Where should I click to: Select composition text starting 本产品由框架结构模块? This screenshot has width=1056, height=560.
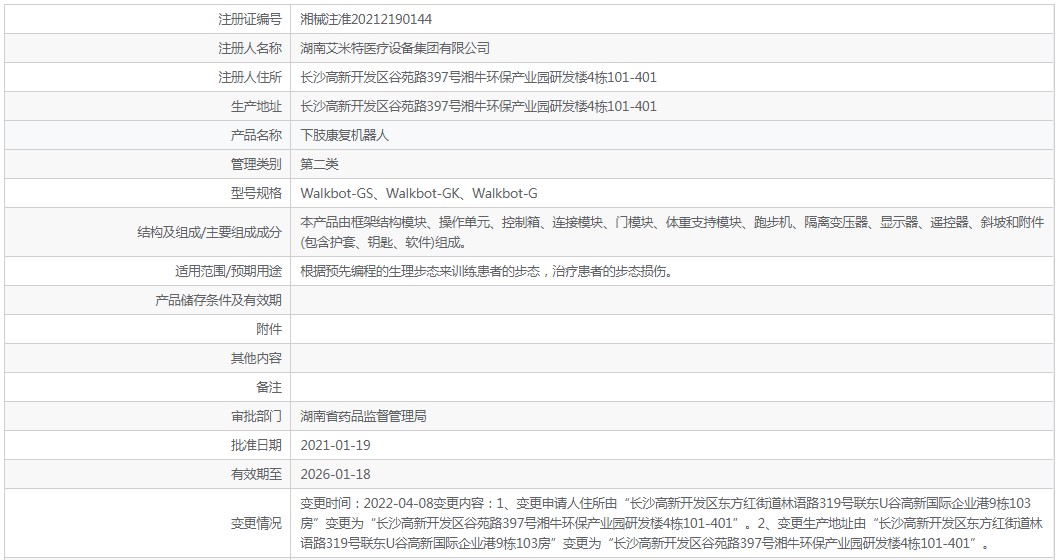[x=672, y=232]
